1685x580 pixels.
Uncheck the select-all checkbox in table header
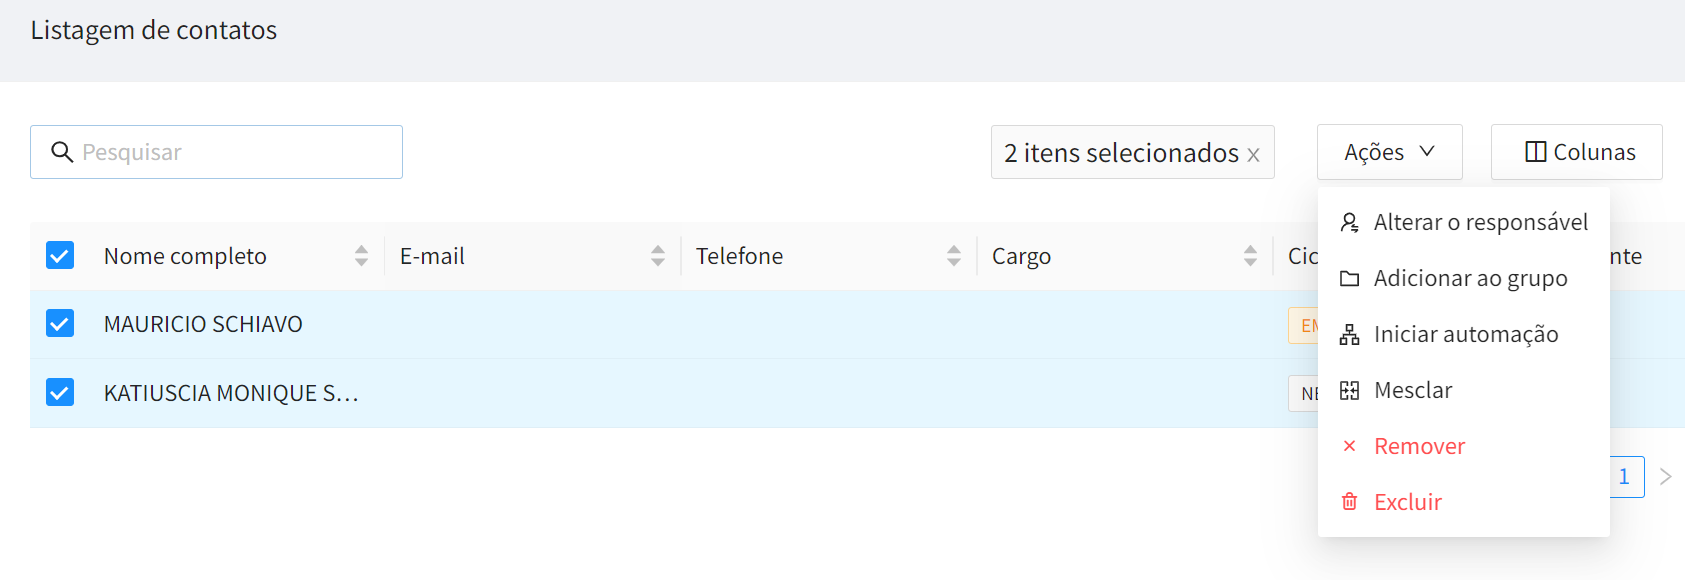(60, 255)
